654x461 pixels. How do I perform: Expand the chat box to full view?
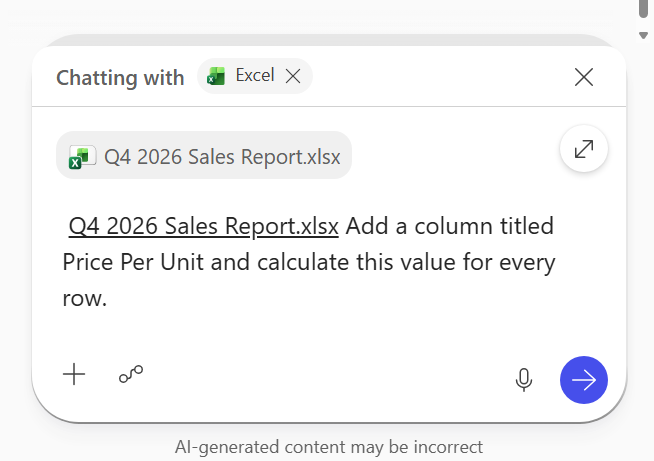584,149
